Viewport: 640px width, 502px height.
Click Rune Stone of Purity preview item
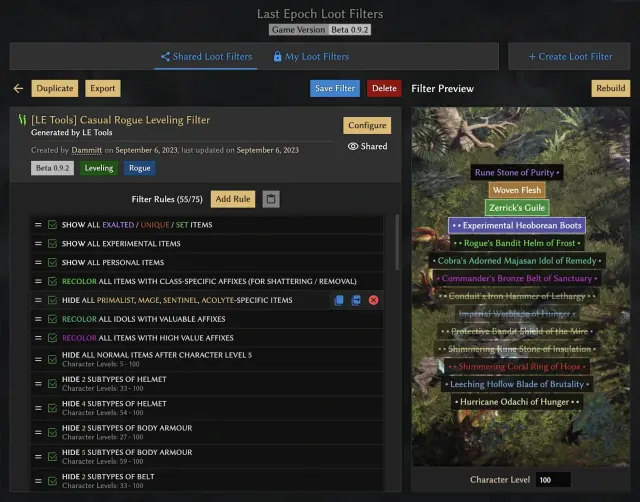click(517, 172)
